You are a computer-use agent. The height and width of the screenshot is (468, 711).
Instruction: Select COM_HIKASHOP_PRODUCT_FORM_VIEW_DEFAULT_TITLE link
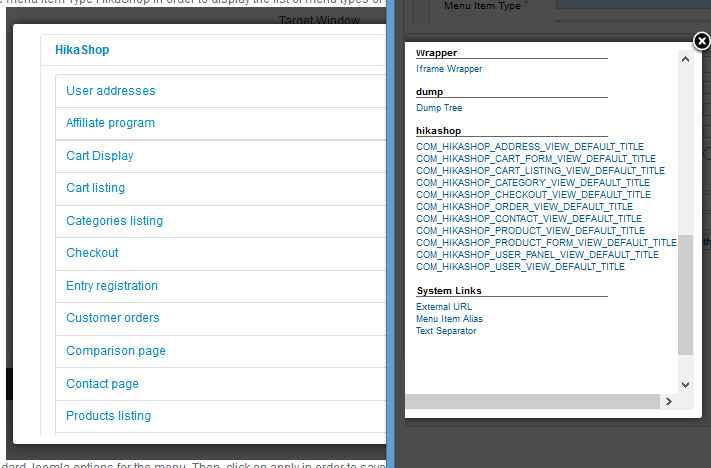(546, 243)
